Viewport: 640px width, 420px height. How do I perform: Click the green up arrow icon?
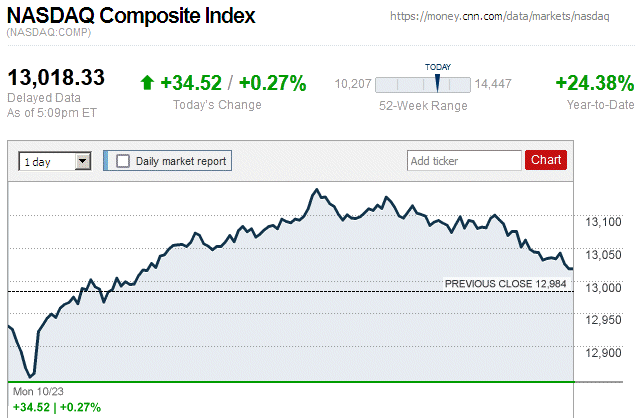(147, 83)
